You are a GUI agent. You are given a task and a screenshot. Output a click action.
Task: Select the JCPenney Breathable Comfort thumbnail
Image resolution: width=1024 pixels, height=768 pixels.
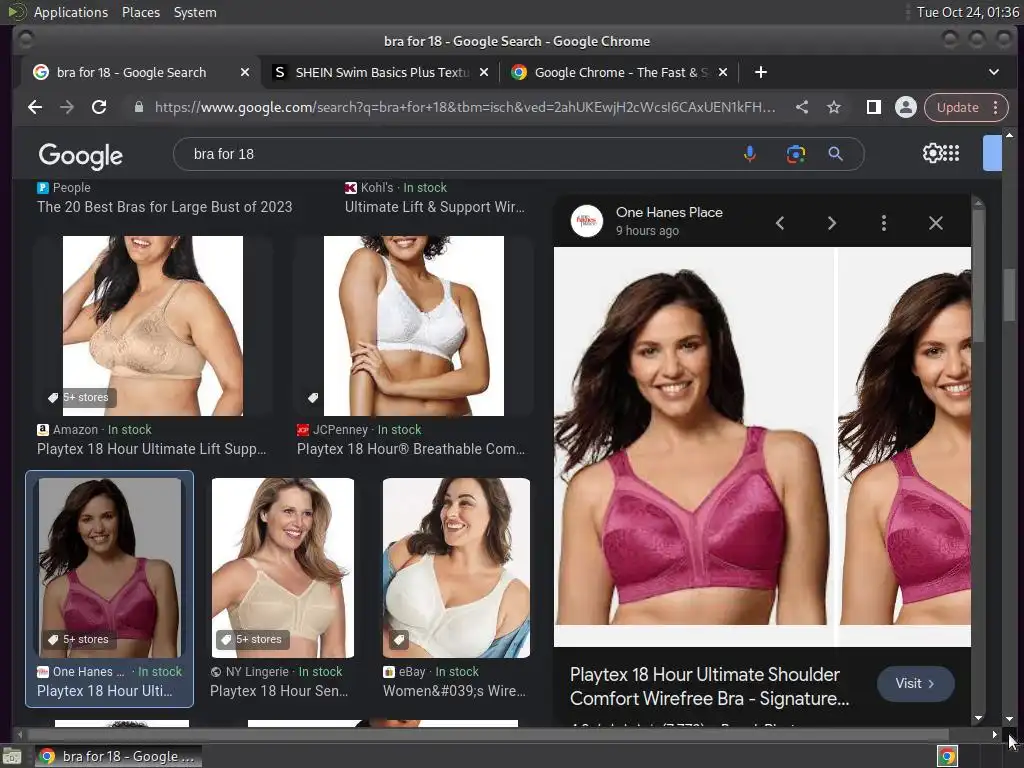coord(414,326)
